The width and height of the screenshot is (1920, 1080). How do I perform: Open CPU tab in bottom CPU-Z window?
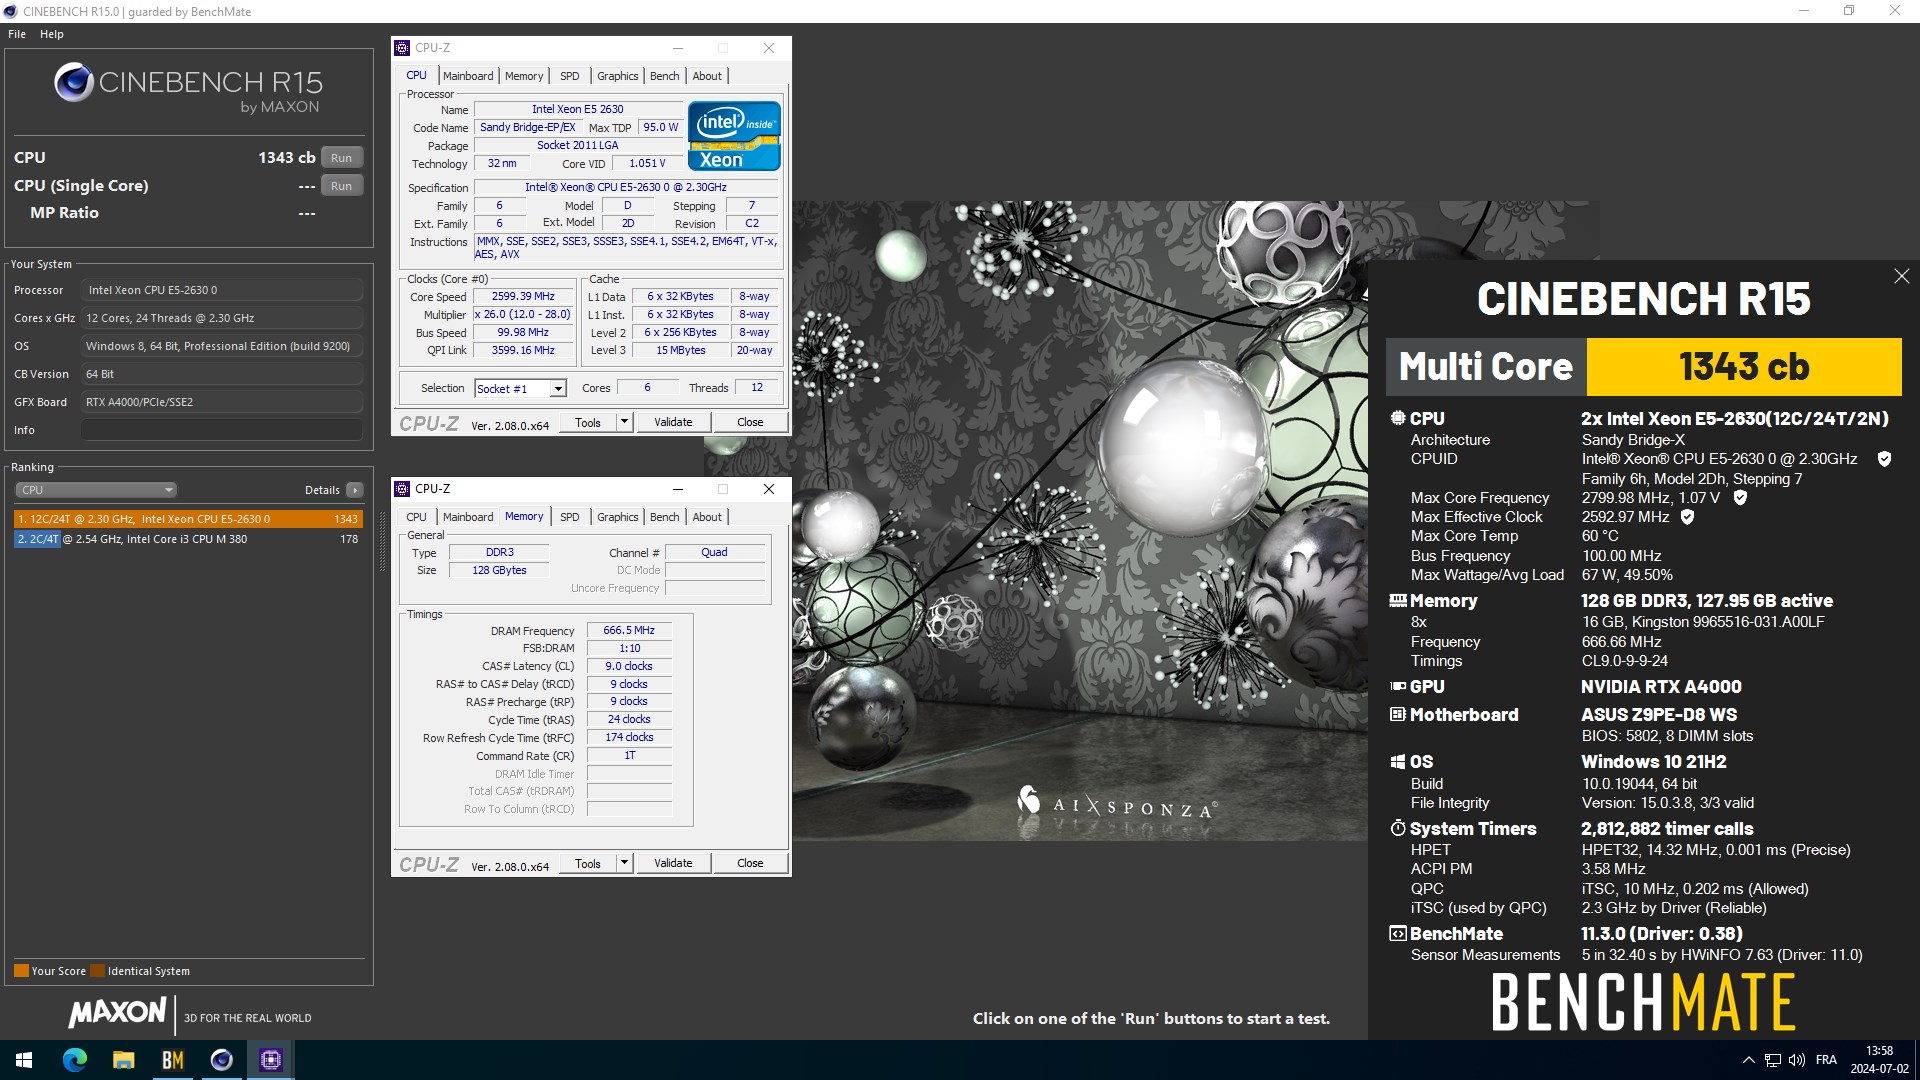pyautogui.click(x=416, y=517)
